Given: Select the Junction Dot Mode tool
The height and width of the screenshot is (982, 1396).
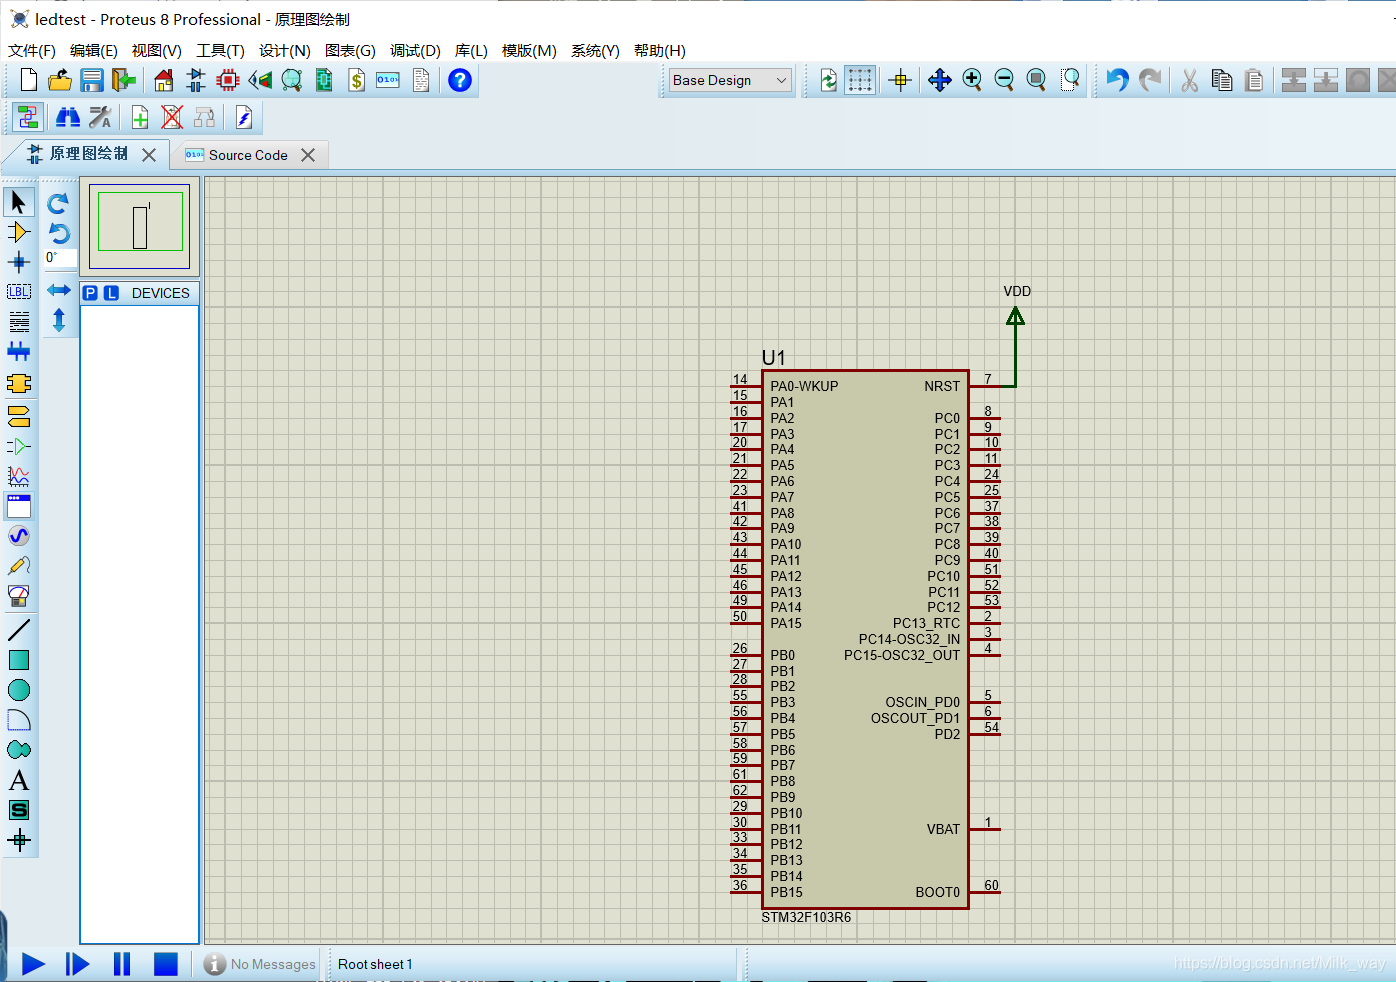Looking at the screenshot, I should [x=18, y=262].
